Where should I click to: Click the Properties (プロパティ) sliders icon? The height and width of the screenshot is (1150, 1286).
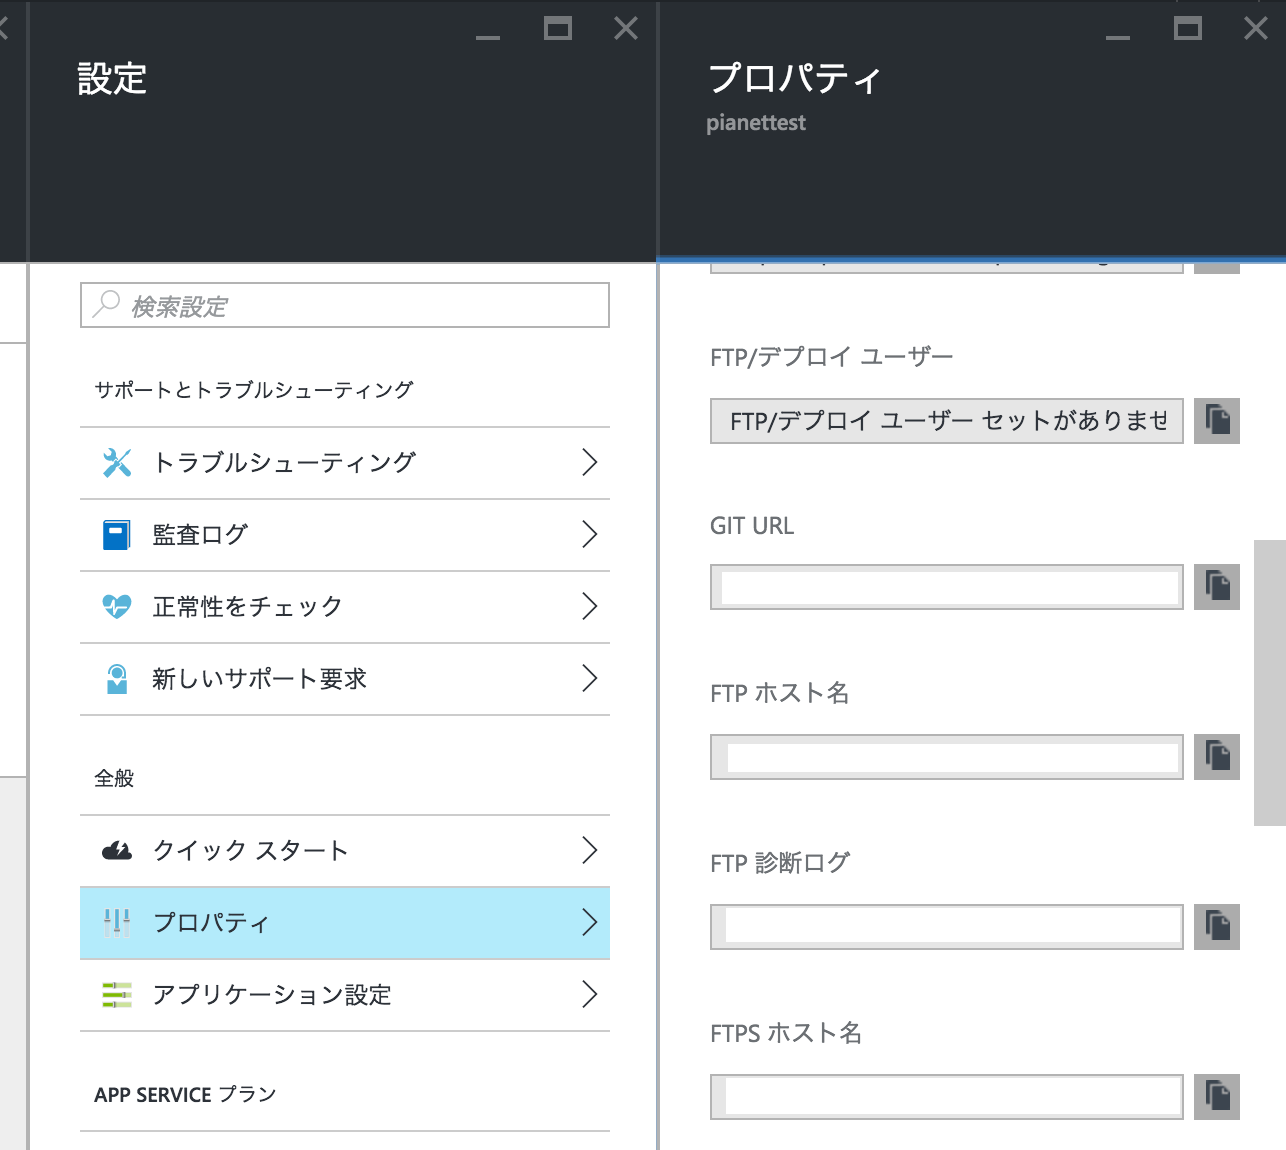click(x=117, y=923)
